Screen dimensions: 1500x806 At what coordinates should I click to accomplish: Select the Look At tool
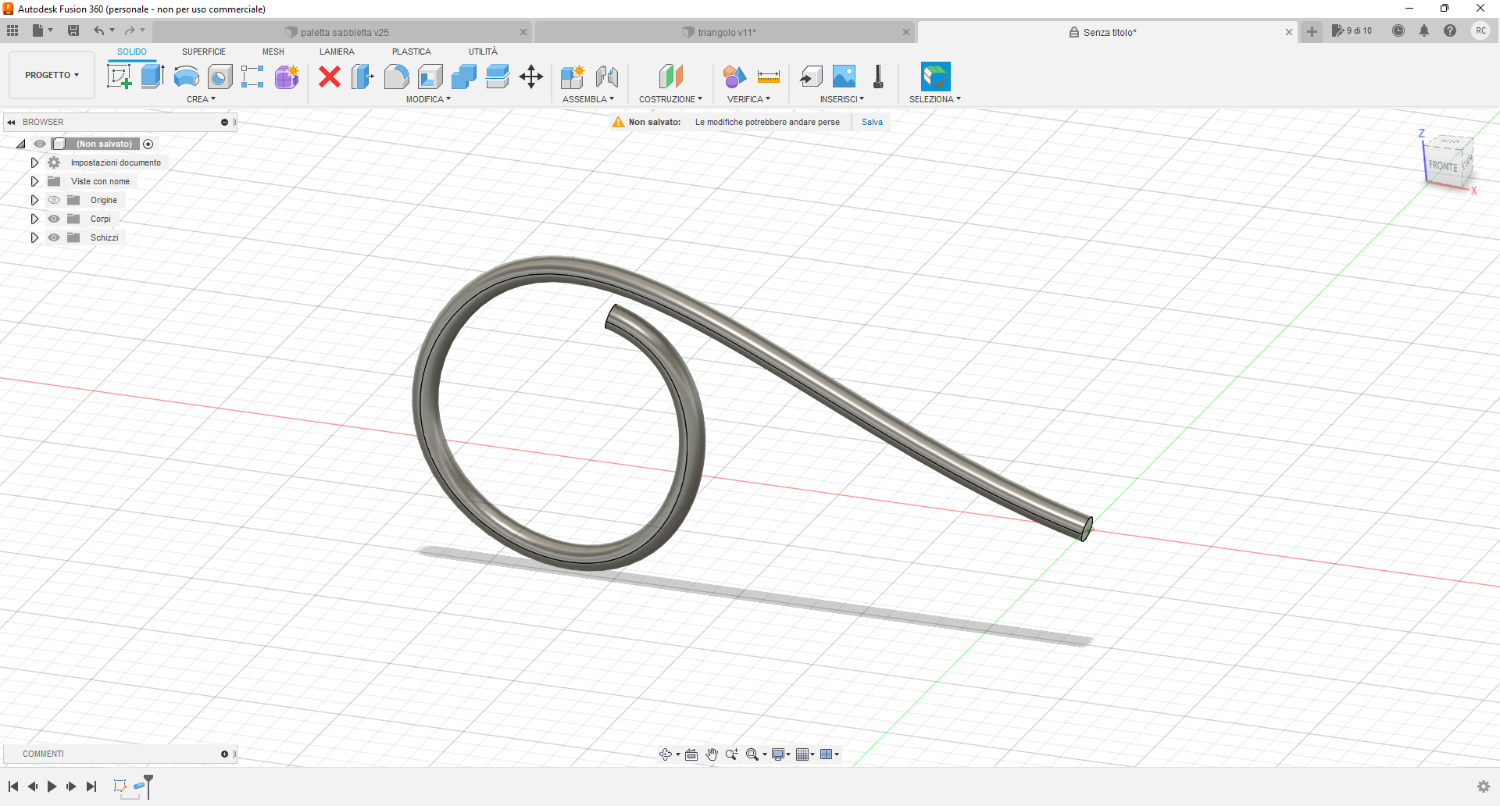tap(691, 755)
